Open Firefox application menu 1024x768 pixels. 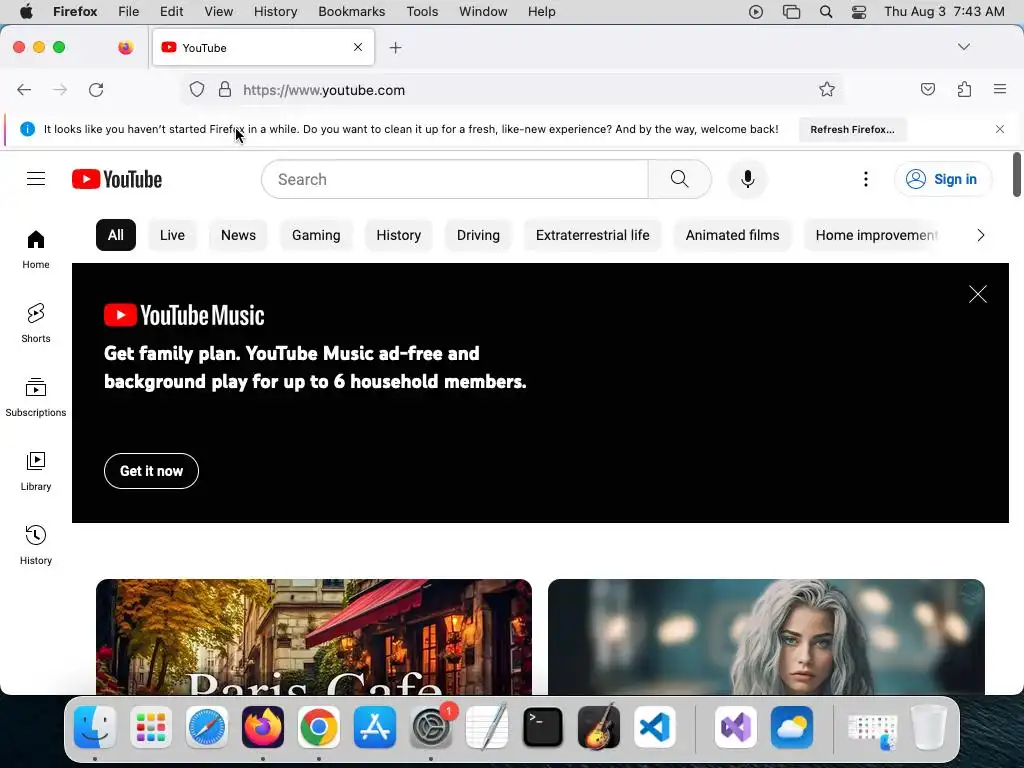[1000, 89]
